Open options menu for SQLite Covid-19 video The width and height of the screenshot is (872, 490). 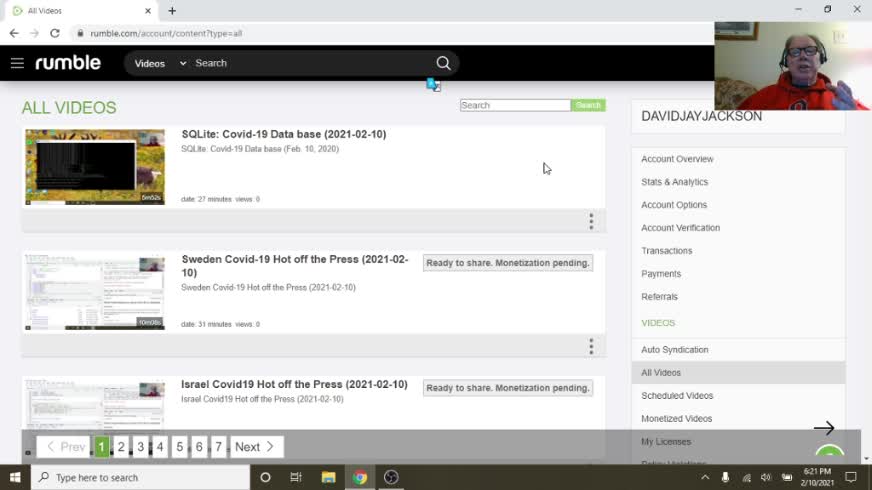coord(591,221)
